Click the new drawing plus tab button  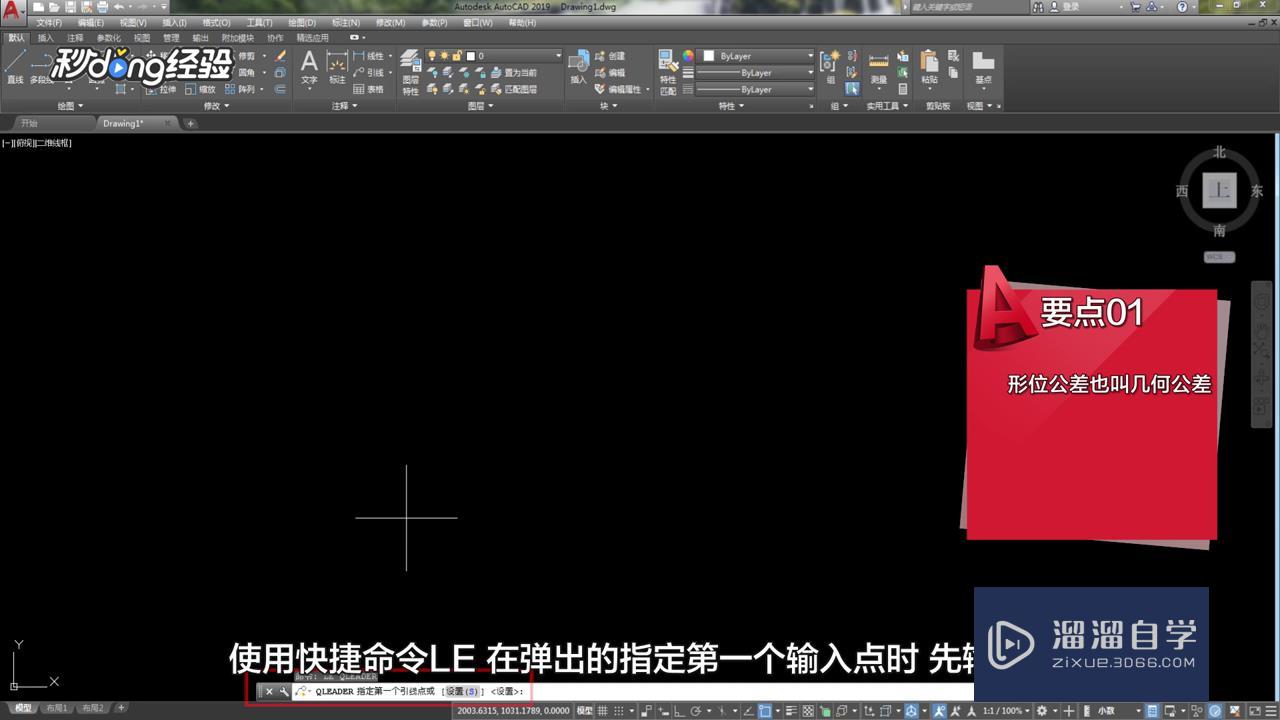190,124
